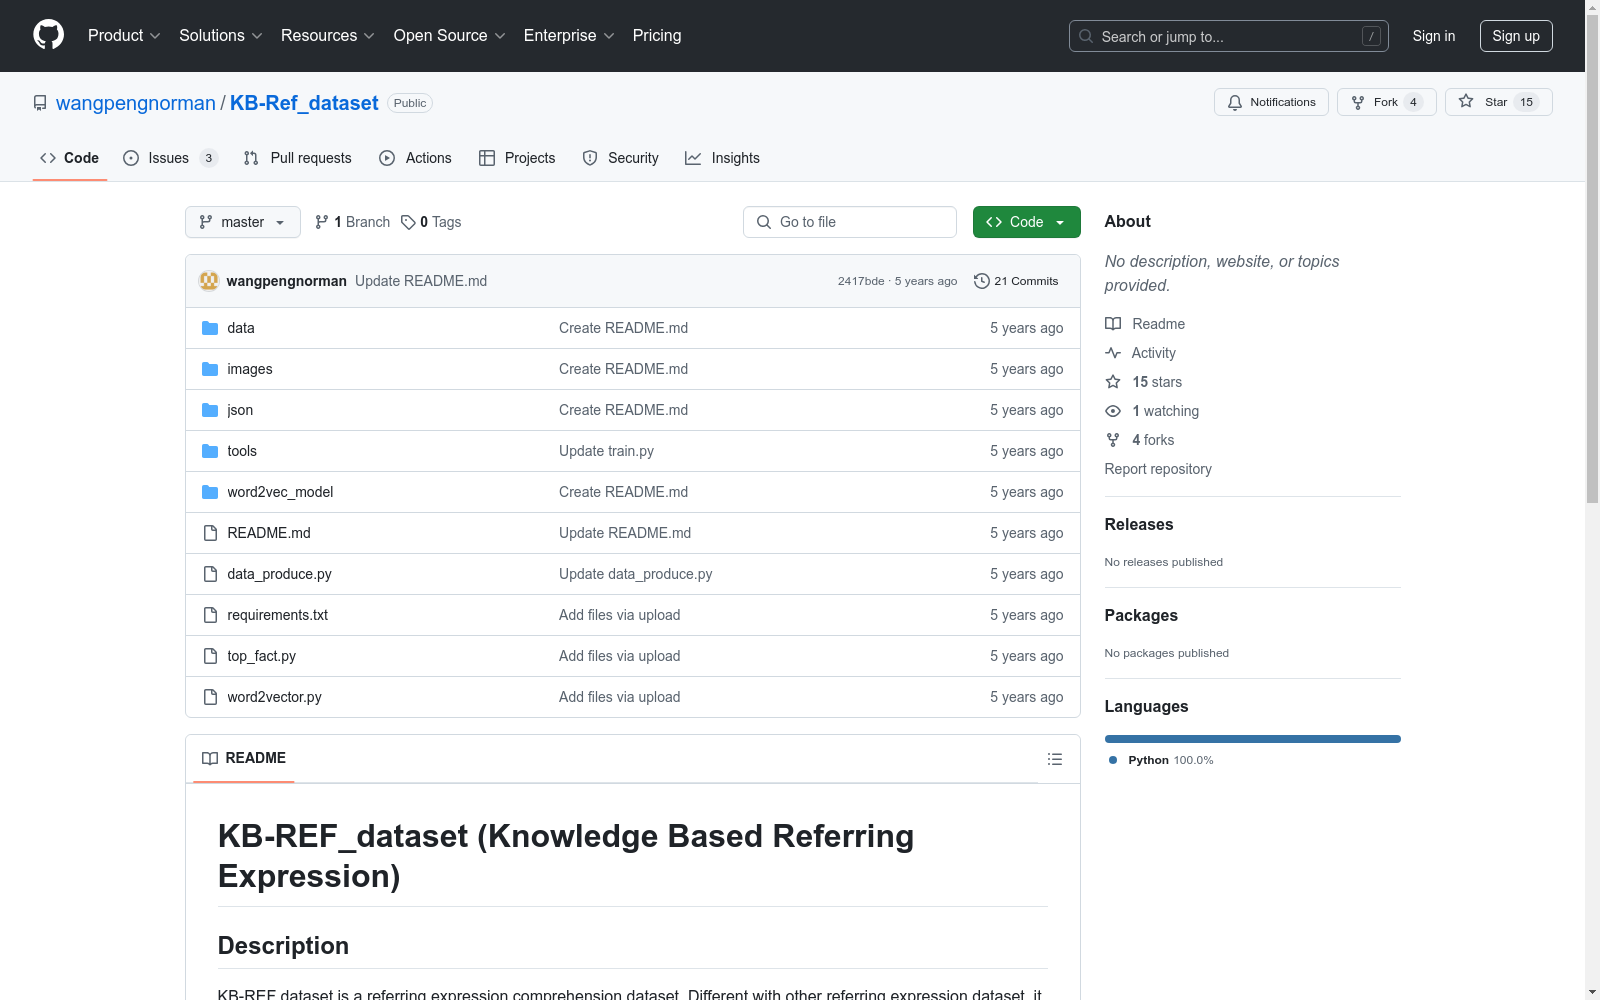Click the json folder icon
The width and height of the screenshot is (1600, 1000).
point(210,410)
